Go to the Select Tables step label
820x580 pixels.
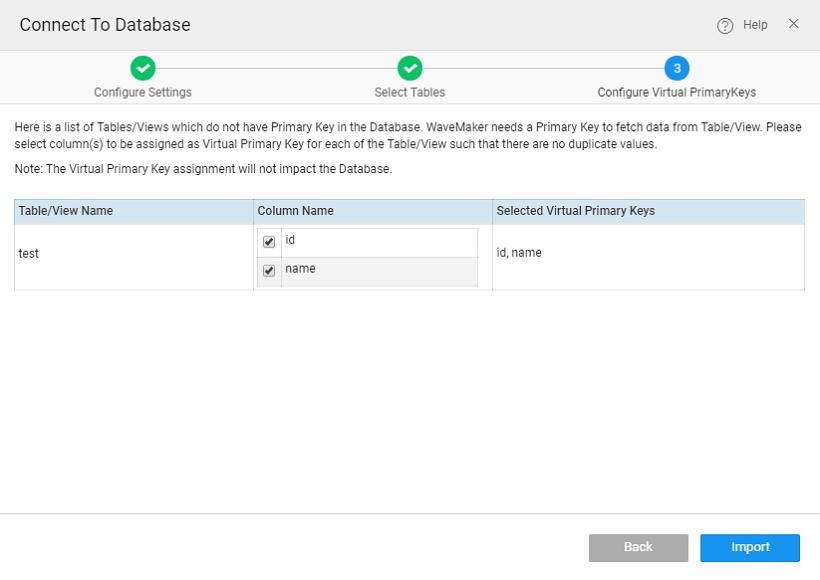410,92
